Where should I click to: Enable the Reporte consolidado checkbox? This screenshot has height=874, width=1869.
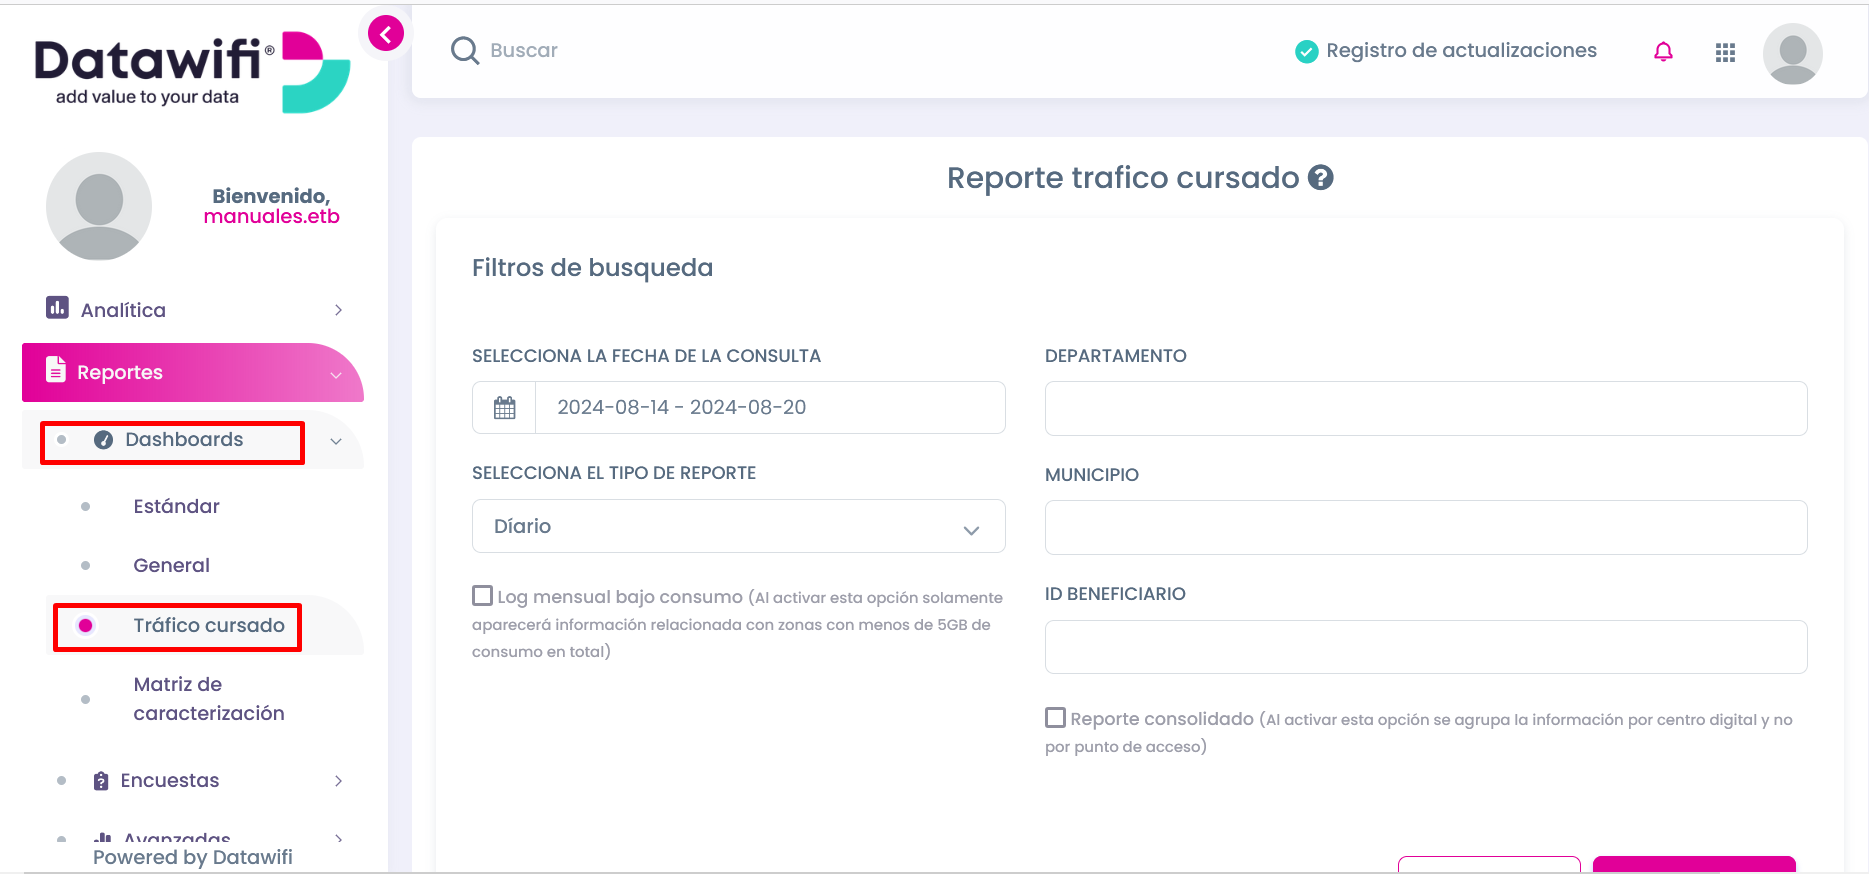pos(1055,718)
